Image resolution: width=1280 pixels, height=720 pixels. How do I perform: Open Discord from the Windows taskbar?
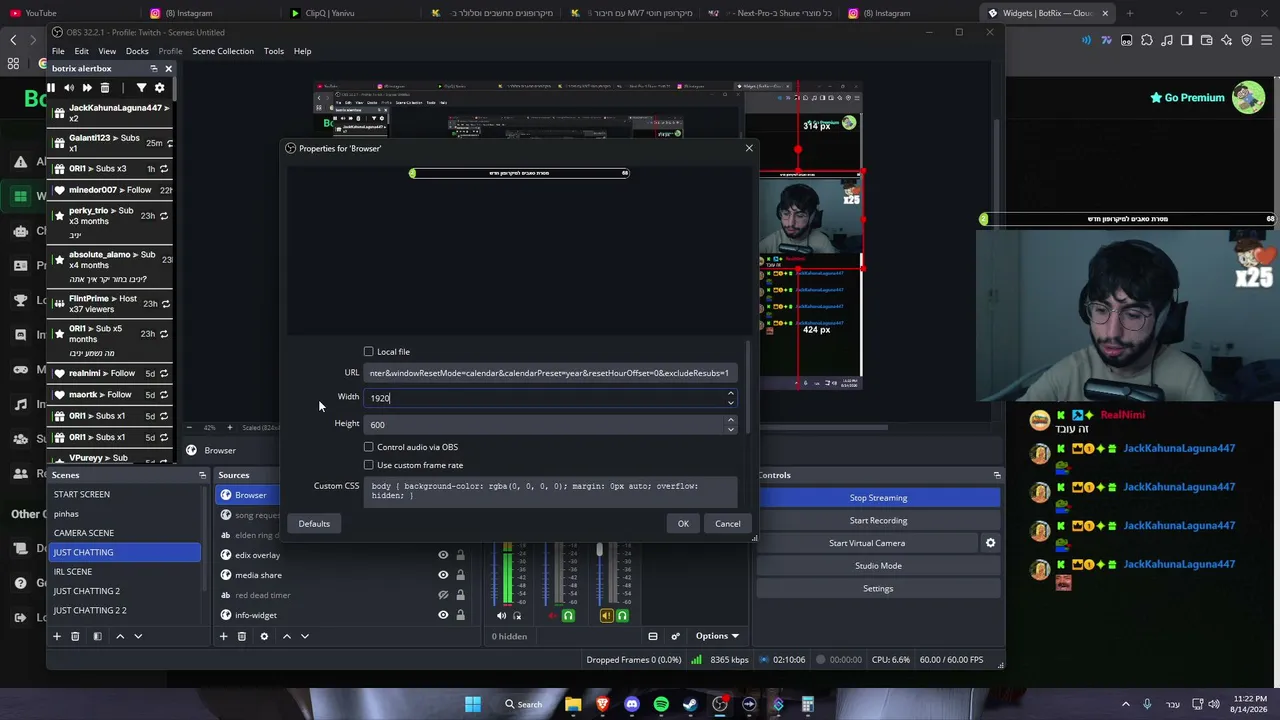(x=631, y=704)
